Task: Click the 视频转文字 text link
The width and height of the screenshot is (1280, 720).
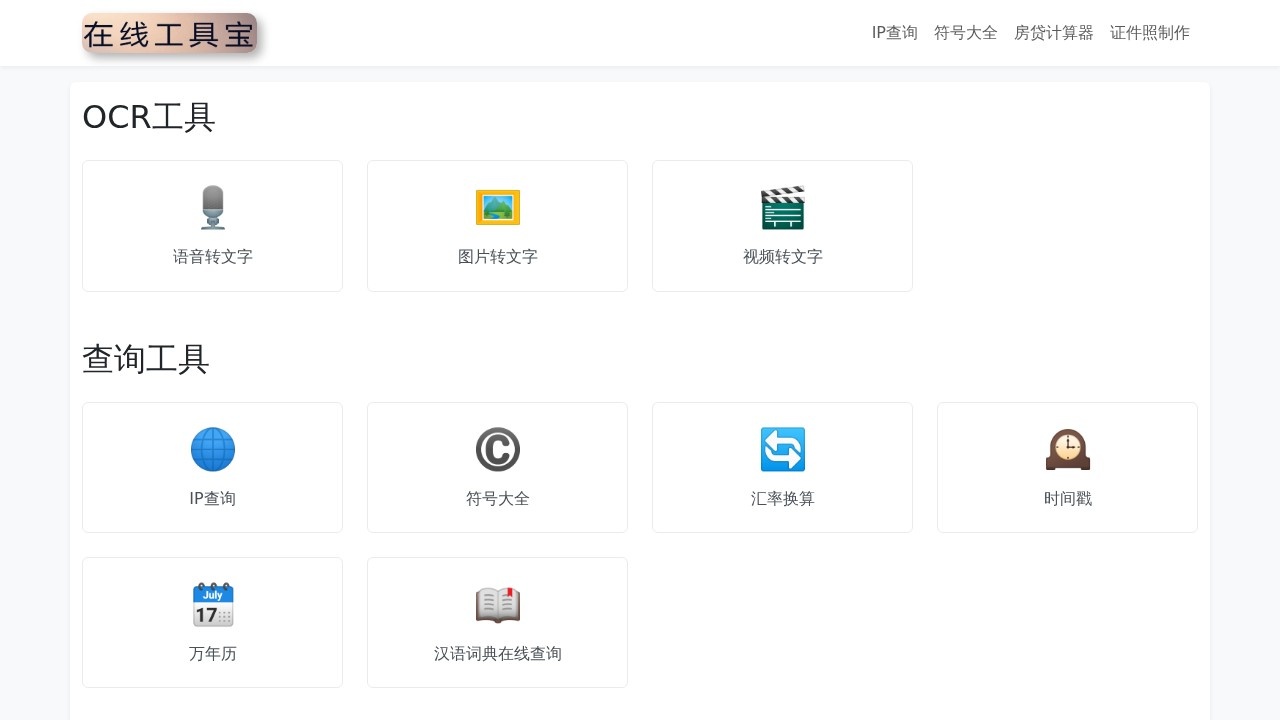Action: 782,256
